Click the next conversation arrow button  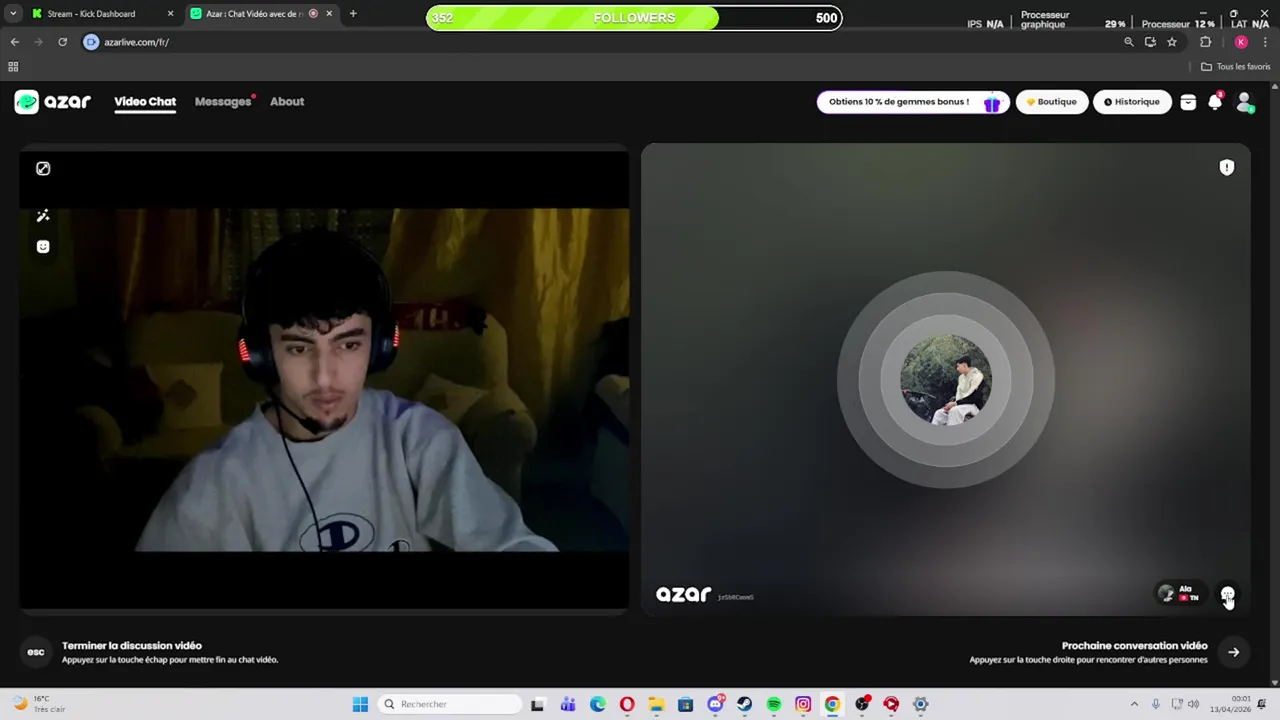[x=1234, y=652]
